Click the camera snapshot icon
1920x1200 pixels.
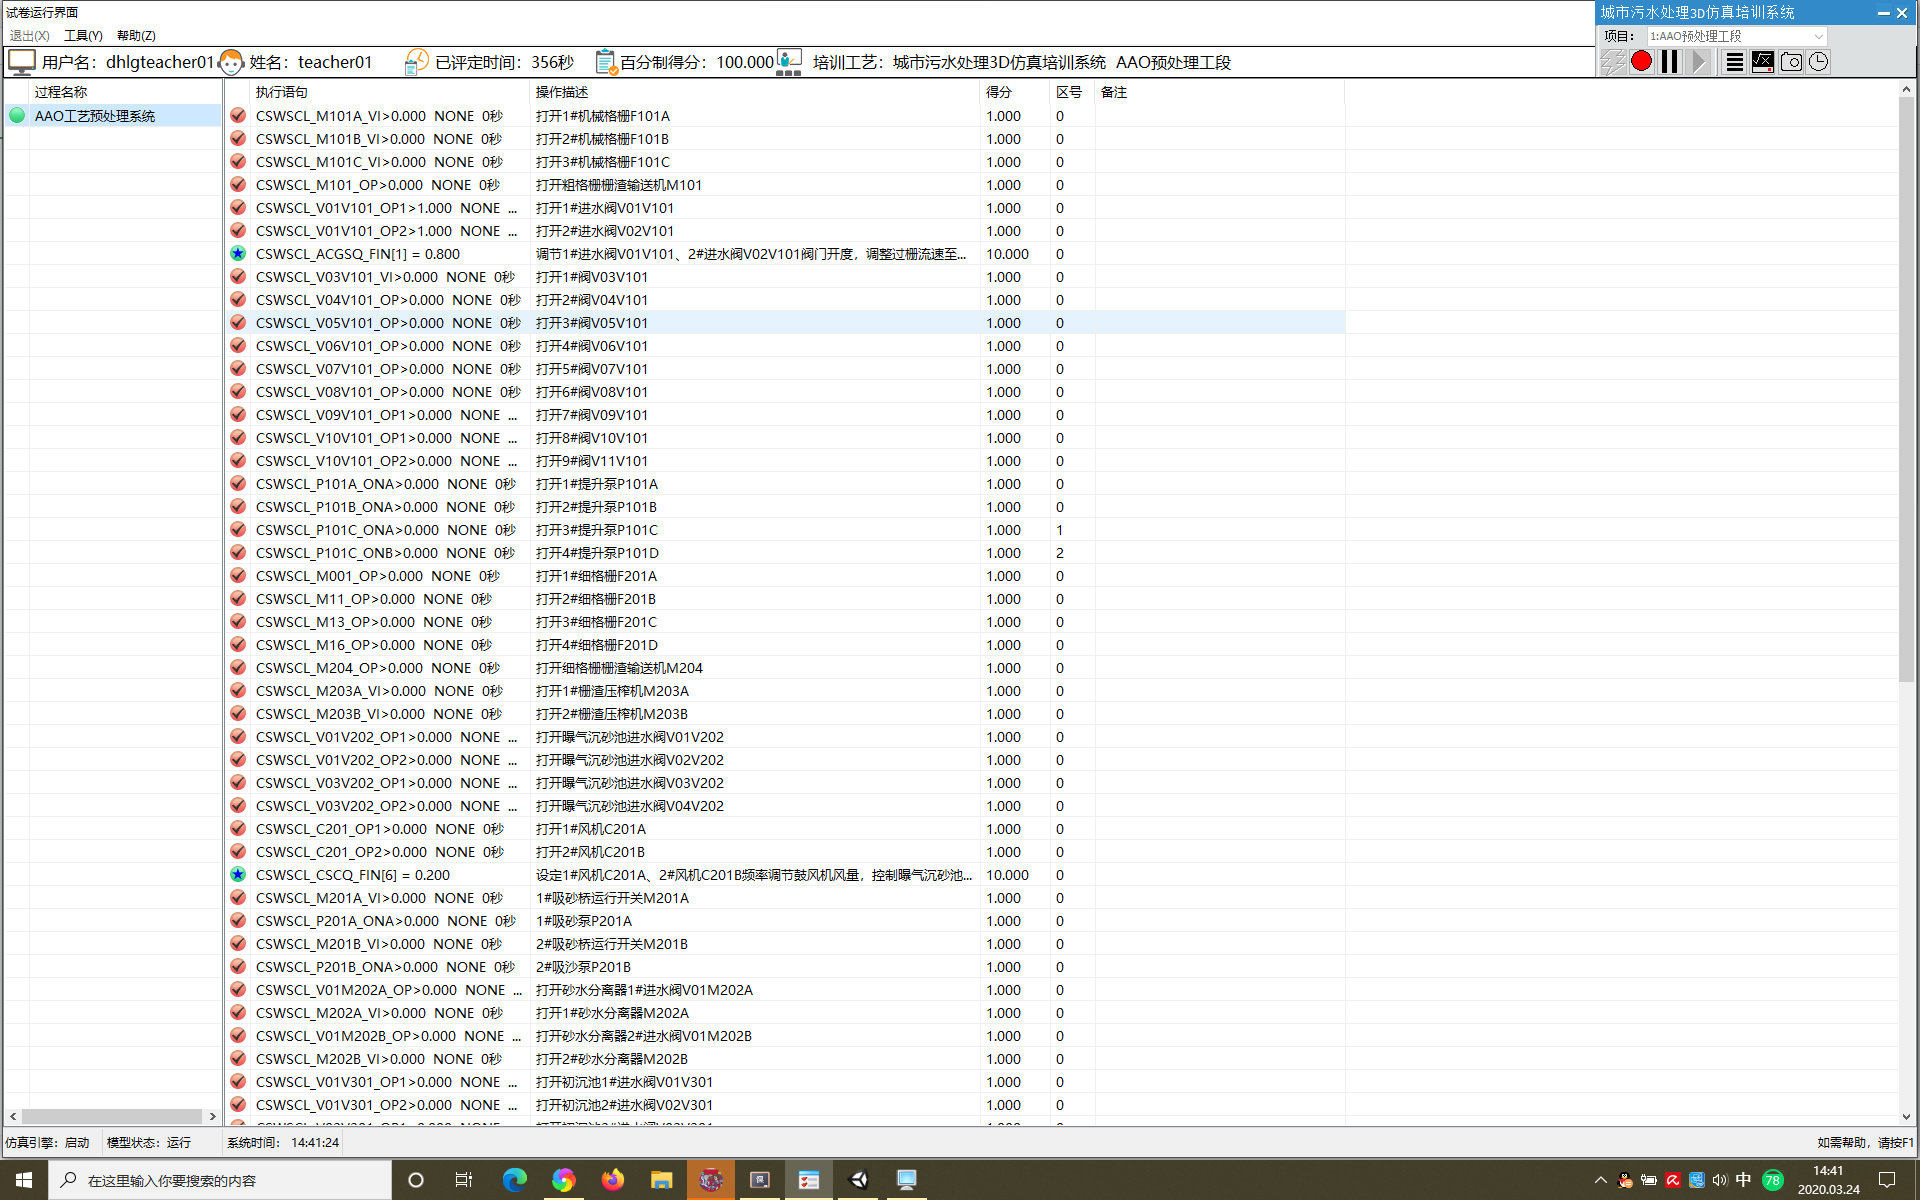(1791, 62)
